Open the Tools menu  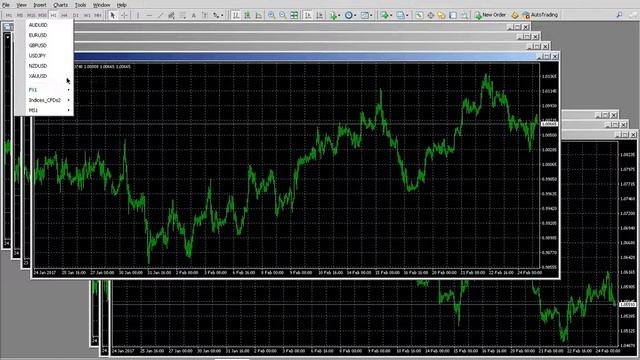pos(80,5)
